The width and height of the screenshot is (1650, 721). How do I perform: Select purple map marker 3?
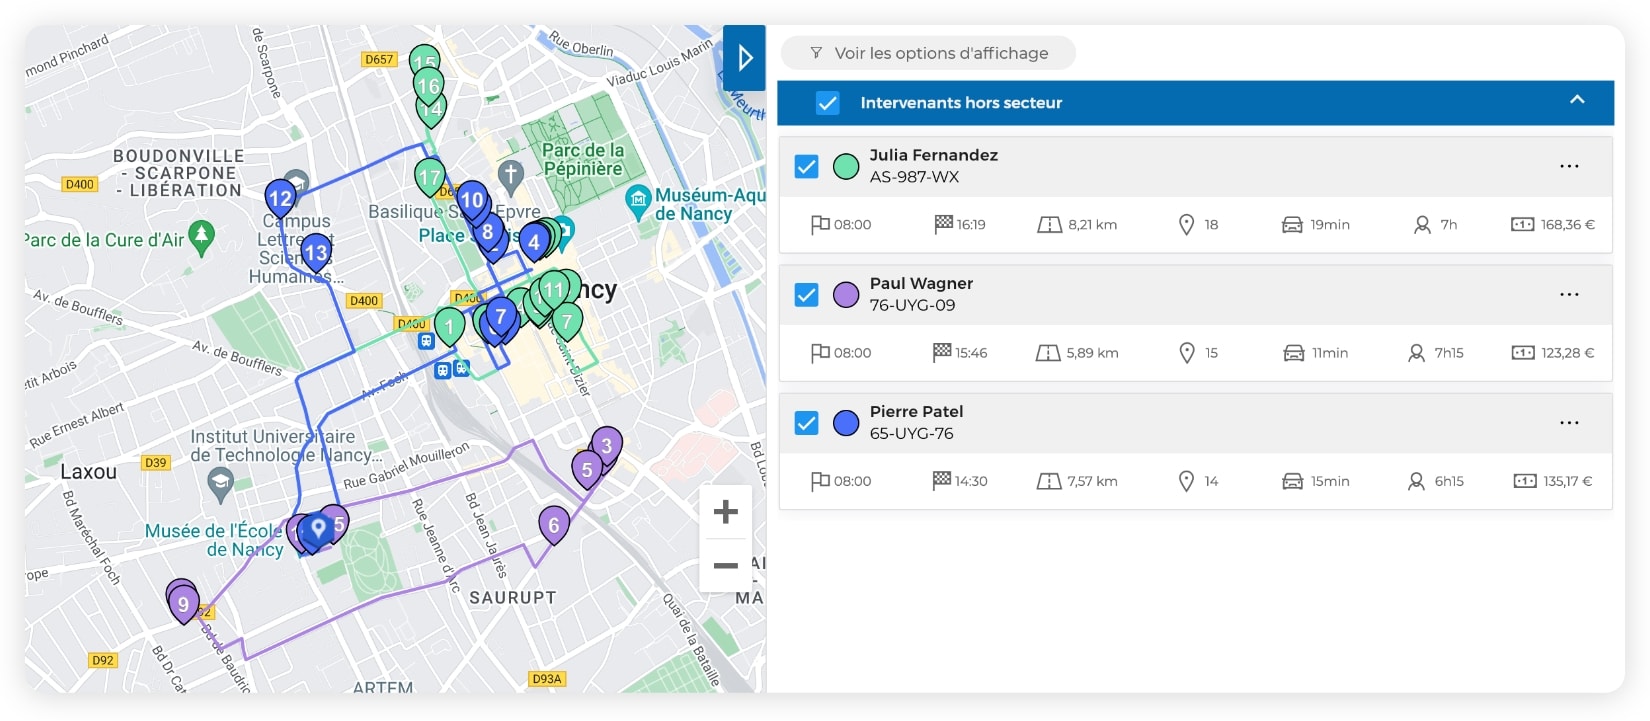click(x=607, y=446)
